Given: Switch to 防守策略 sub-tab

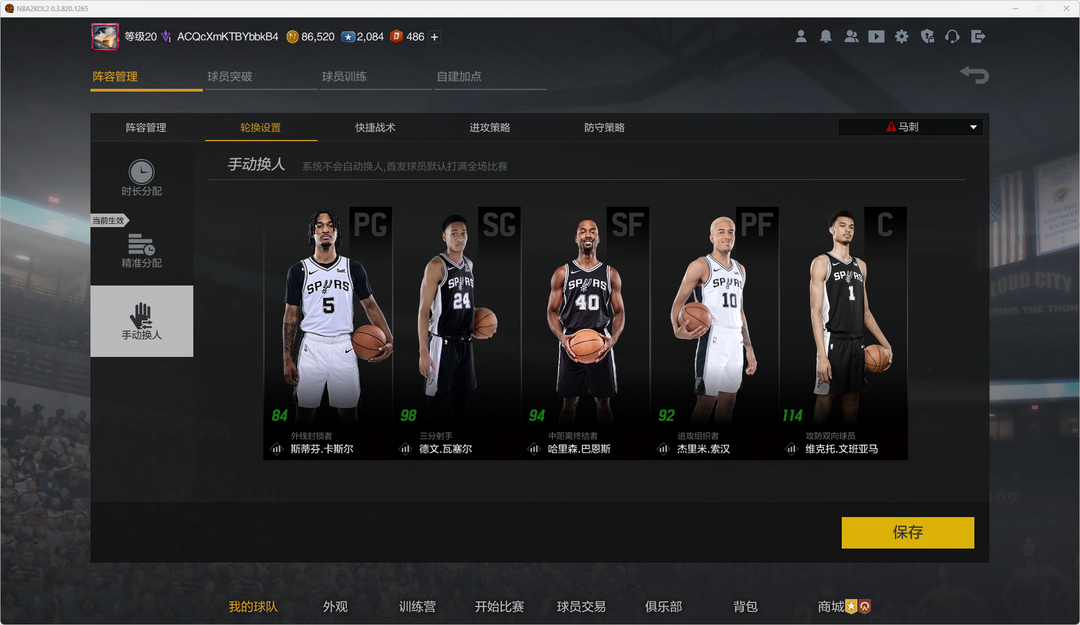Looking at the screenshot, I should coord(604,127).
